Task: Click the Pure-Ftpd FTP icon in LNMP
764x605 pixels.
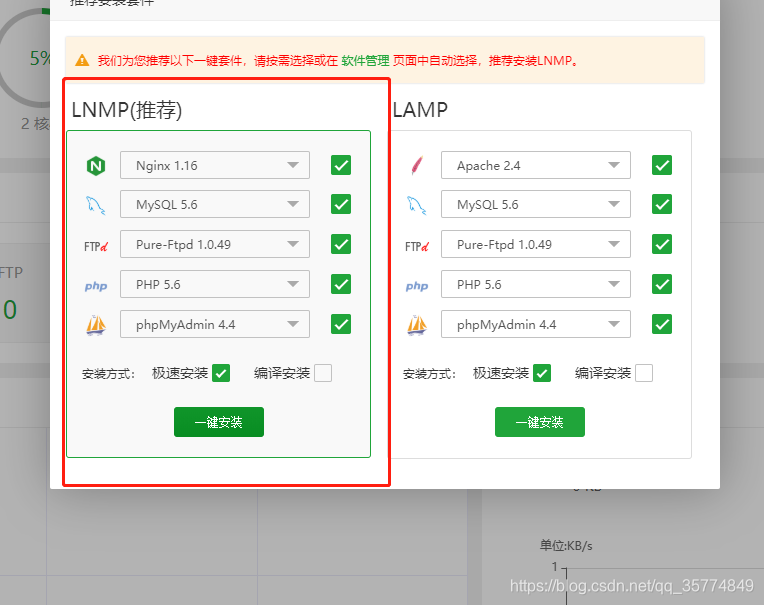Action: (96, 246)
